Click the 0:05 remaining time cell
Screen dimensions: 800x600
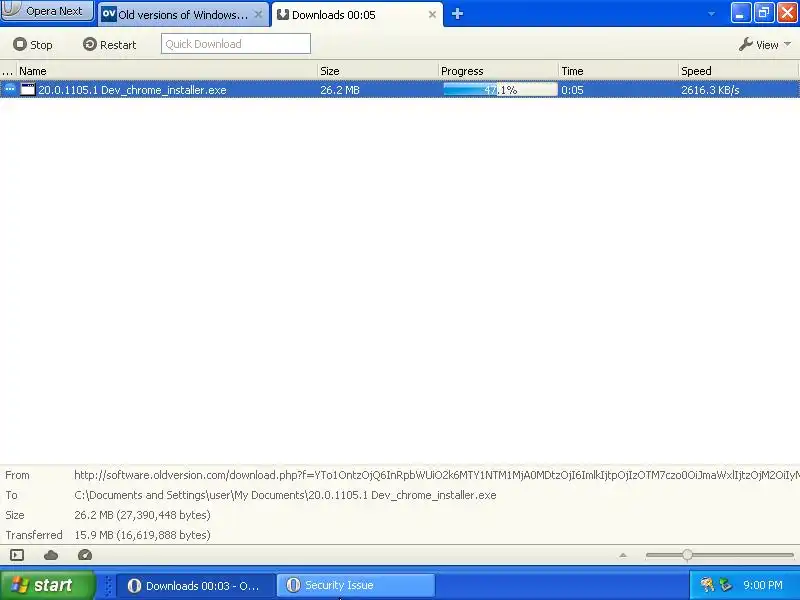[x=572, y=90]
